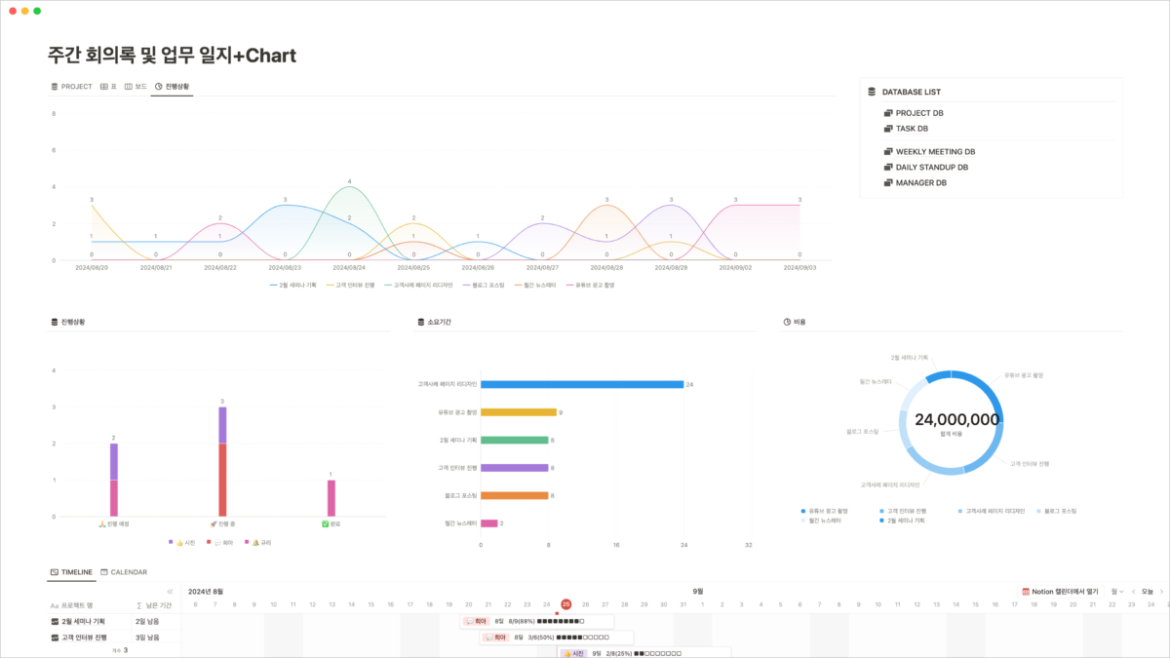Open the 월 view dropdown in the timeline
Viewport: 1170px width, 658px height.
coord(1116,591)
